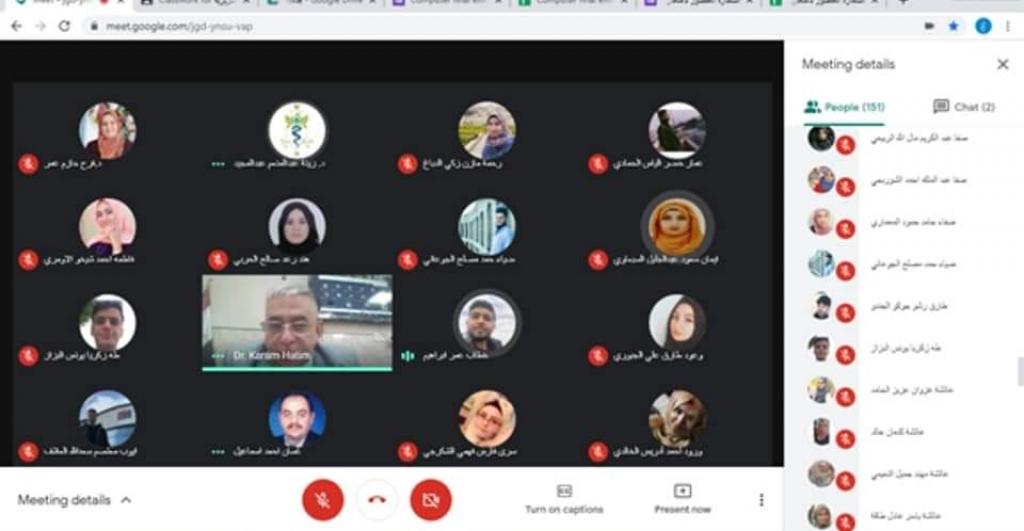
Task: Click Present now screen share icon
Action: pyautogui.click(x=682, y=500)
